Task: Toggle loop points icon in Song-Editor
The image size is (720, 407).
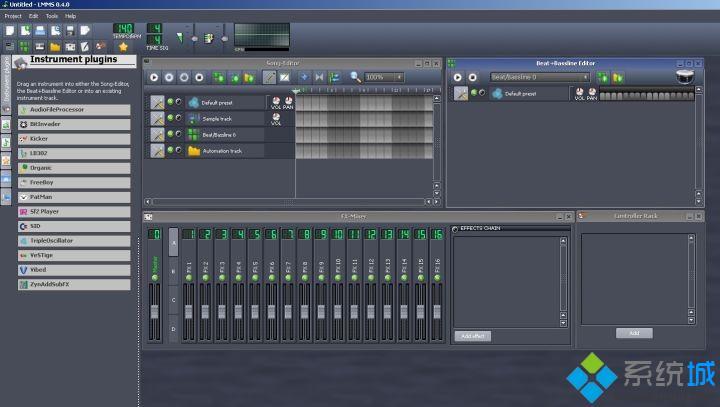Action: coord(319,77)
